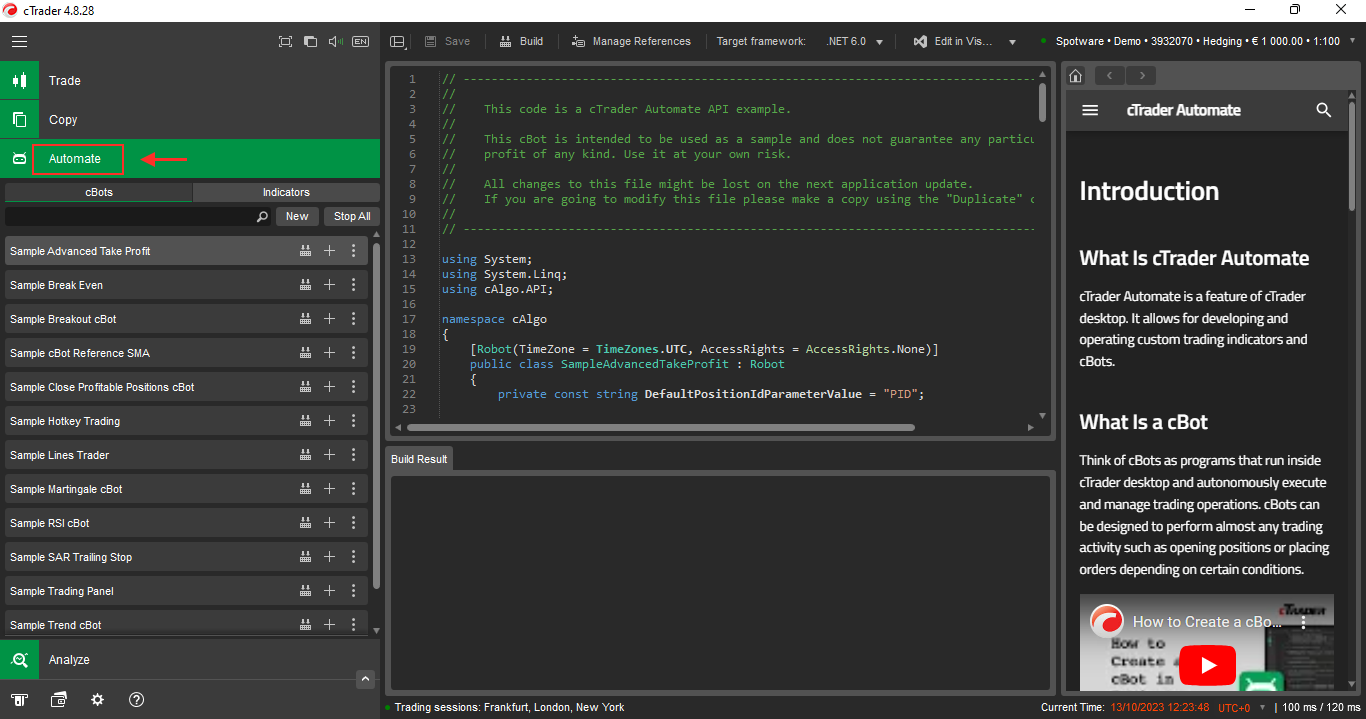Screen dimensions: 1366x719
Task: Open settings with the gear icon
Action: [97, 700]
